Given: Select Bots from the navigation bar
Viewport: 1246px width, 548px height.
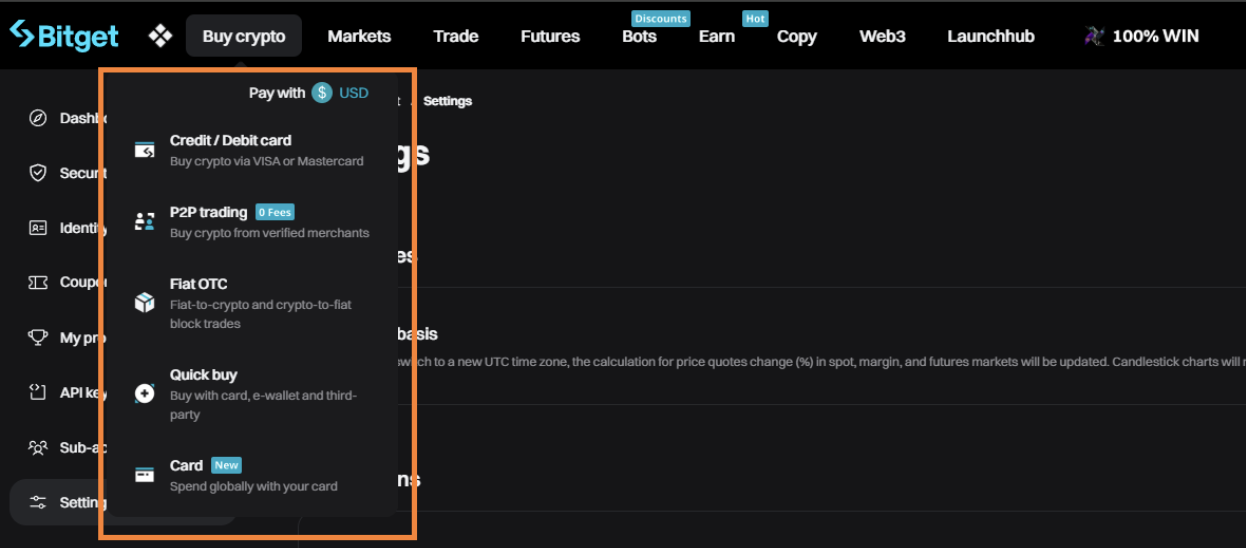Looking at the screenshot, I should tap(639, 36).
